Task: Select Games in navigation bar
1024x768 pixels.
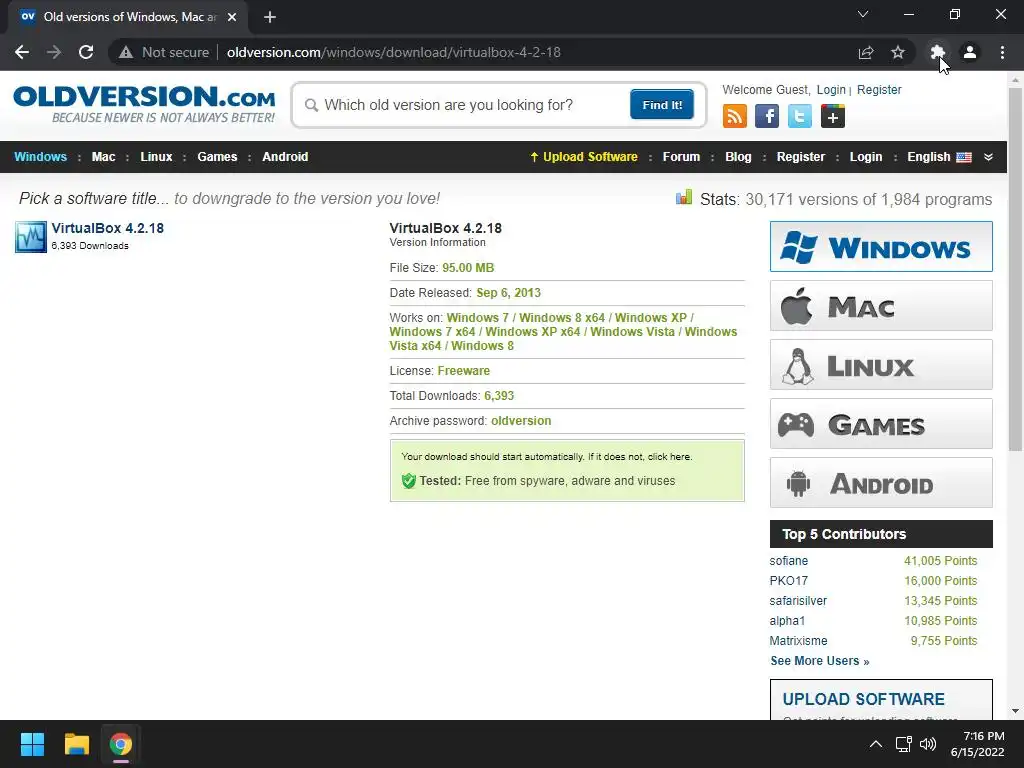Action: tap(217, 157)
